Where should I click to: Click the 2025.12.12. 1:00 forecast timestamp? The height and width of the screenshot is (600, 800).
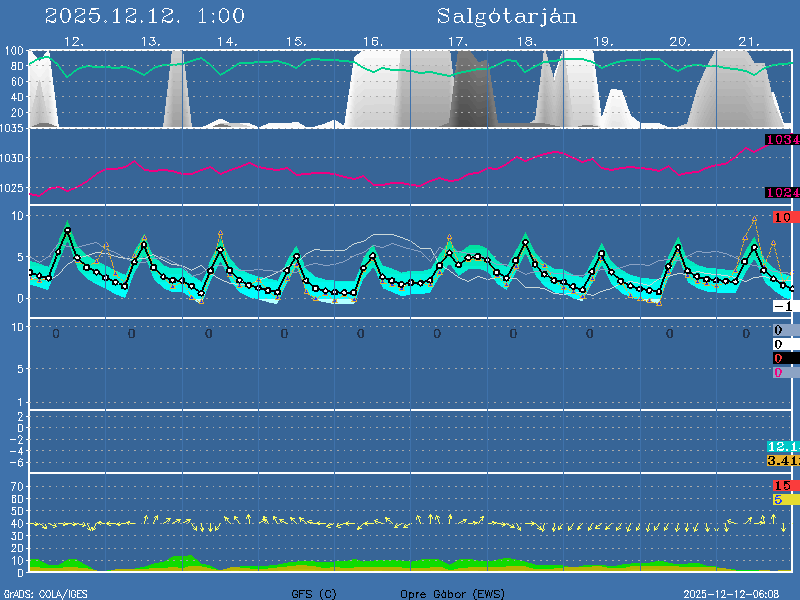point(145,17)
